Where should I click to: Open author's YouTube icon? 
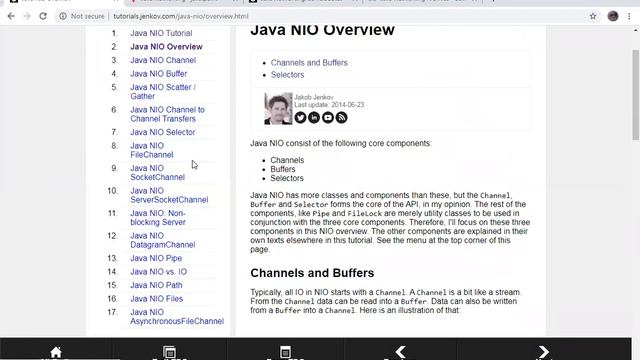click(328, 118)
